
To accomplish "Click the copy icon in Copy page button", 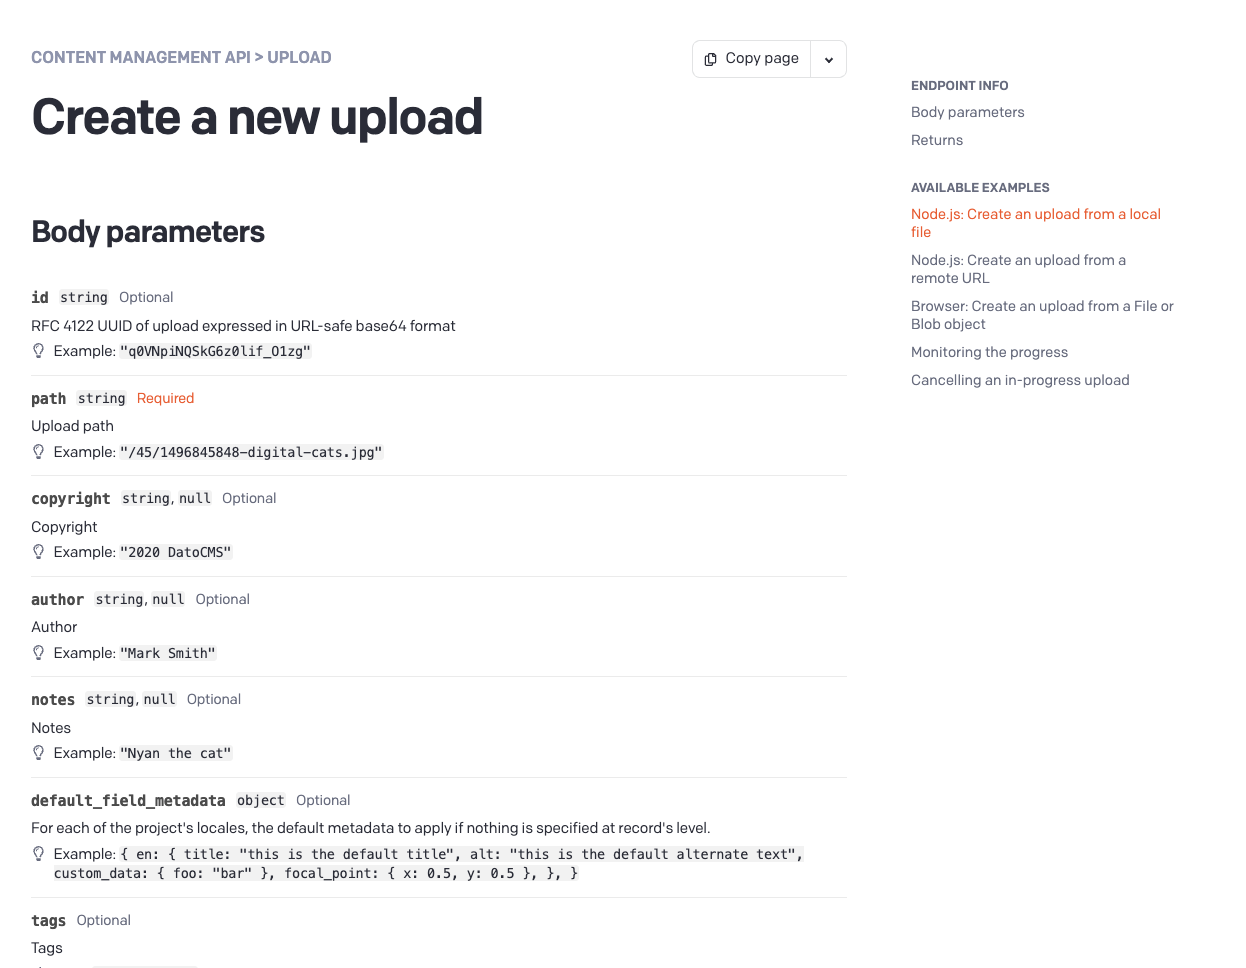I will click(710, 59).
